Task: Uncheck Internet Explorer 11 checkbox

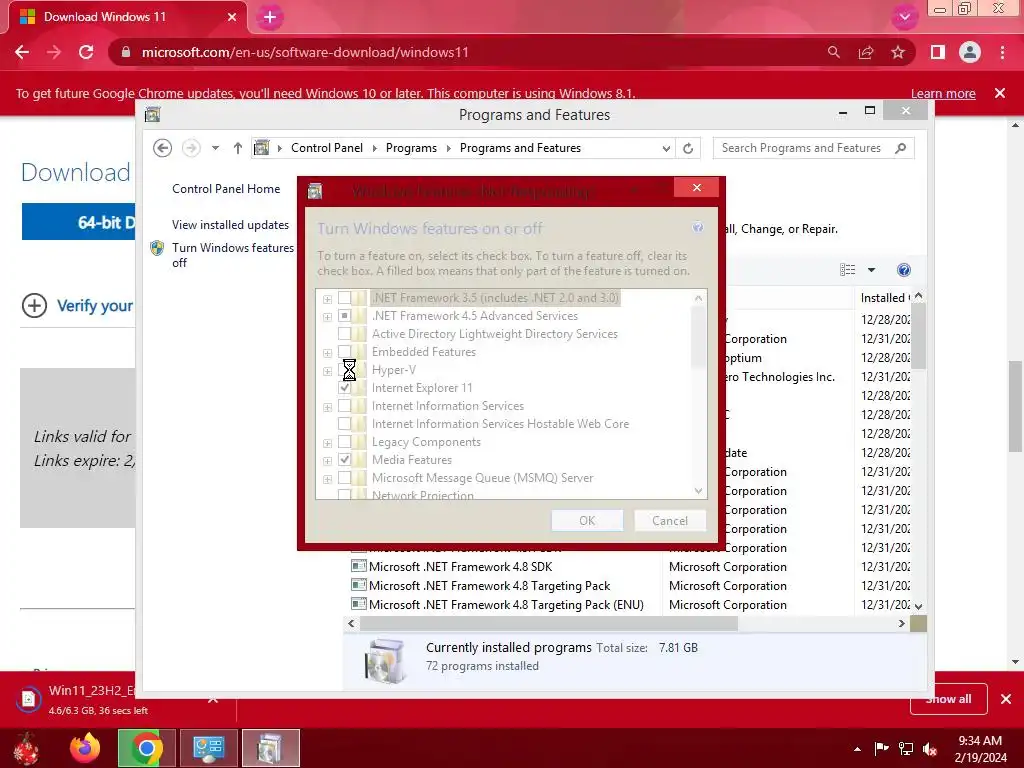Action: [x=344, y=388]
